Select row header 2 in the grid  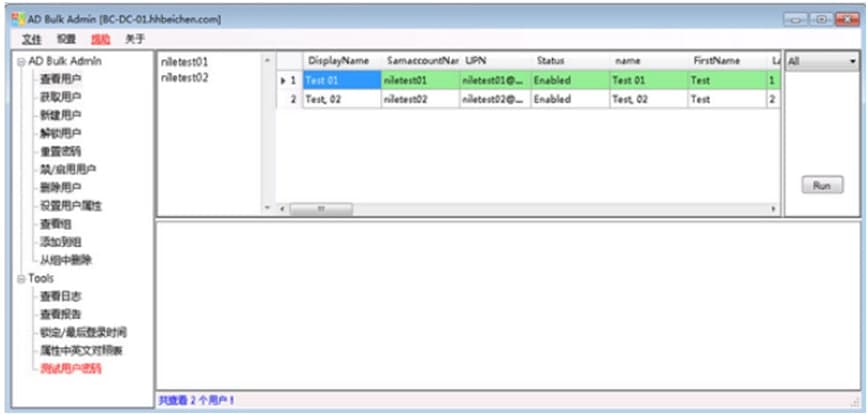point(290,100)
